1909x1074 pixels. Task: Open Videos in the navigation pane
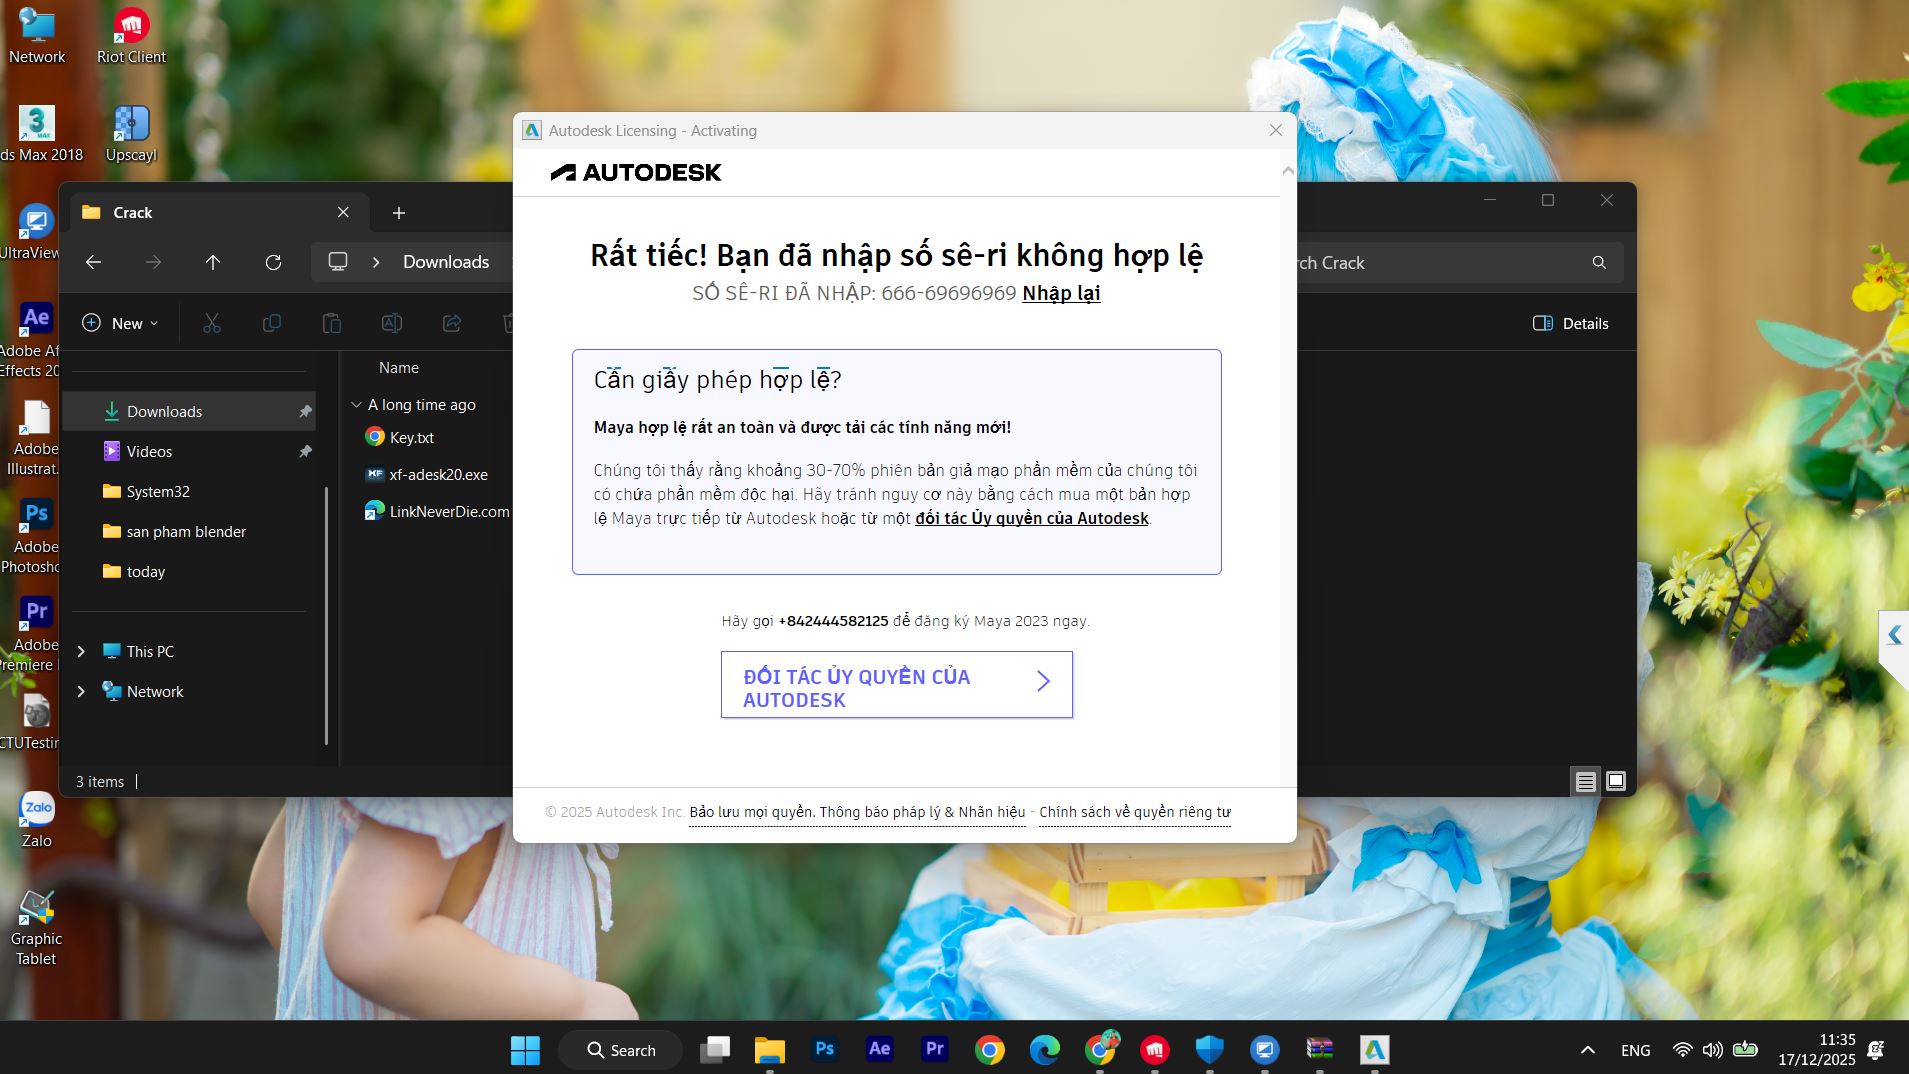pos(149,452)
